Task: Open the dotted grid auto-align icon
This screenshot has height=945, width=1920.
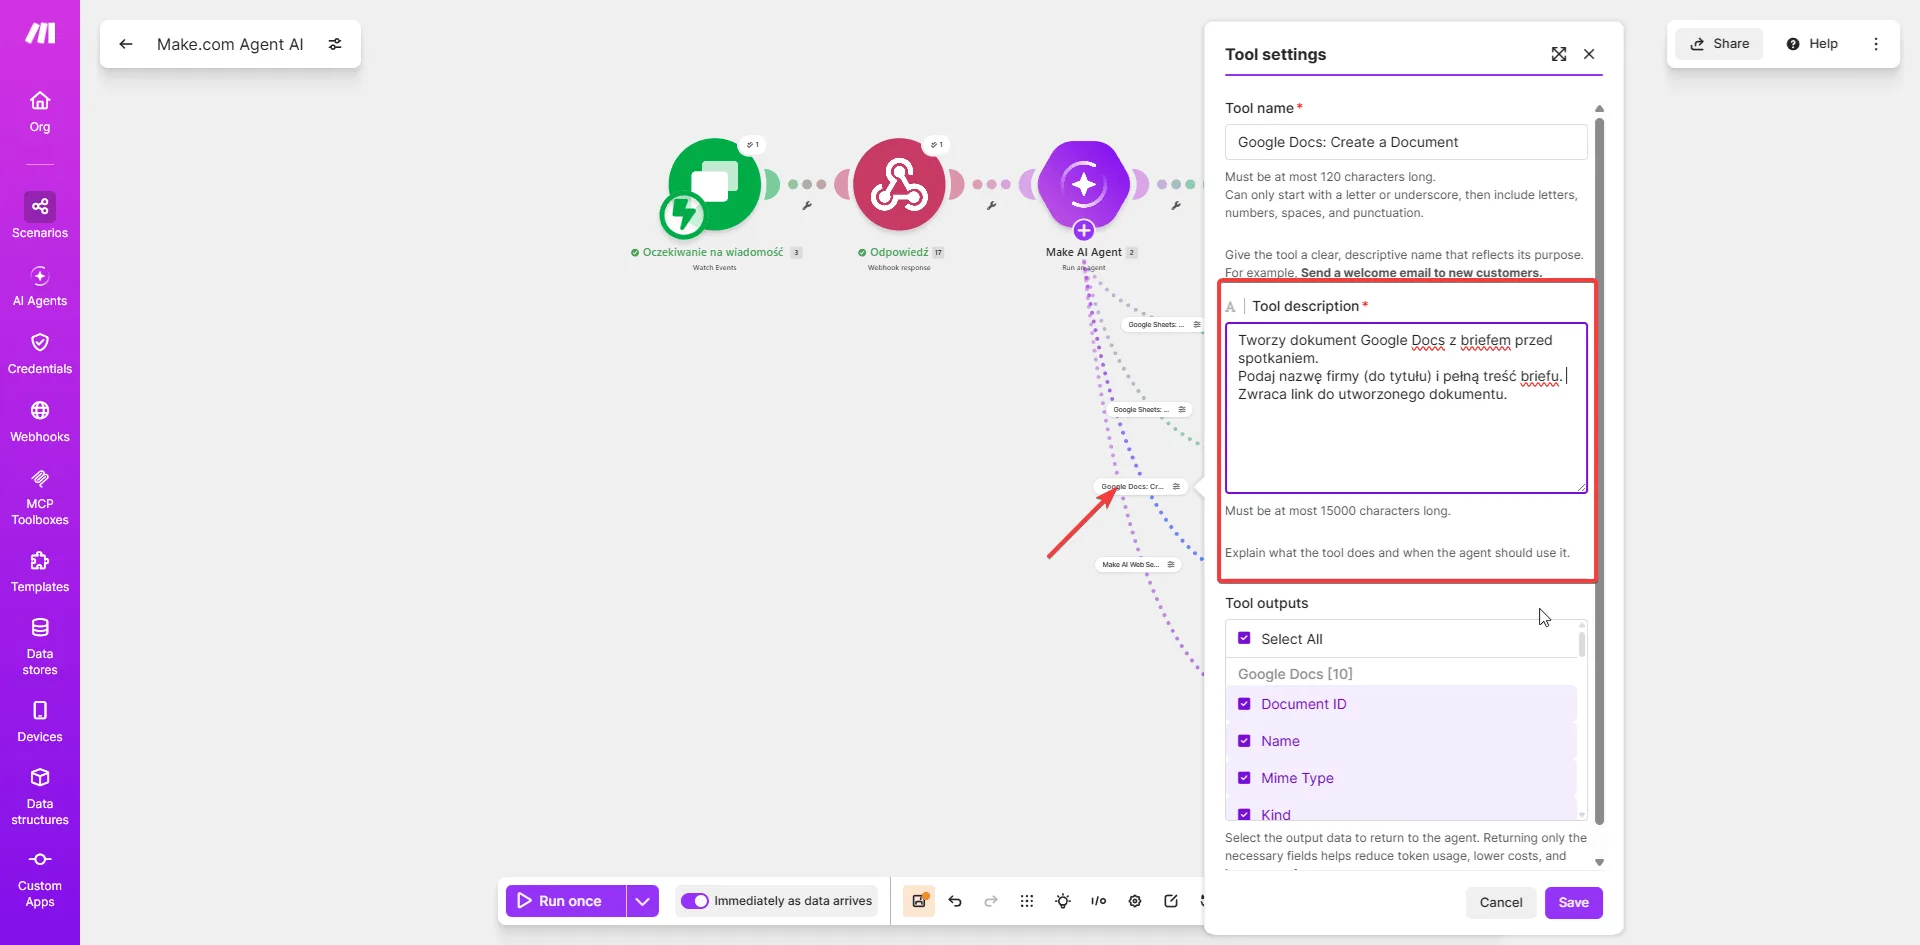Action: pyautogui.click(x=1027, y=901)
